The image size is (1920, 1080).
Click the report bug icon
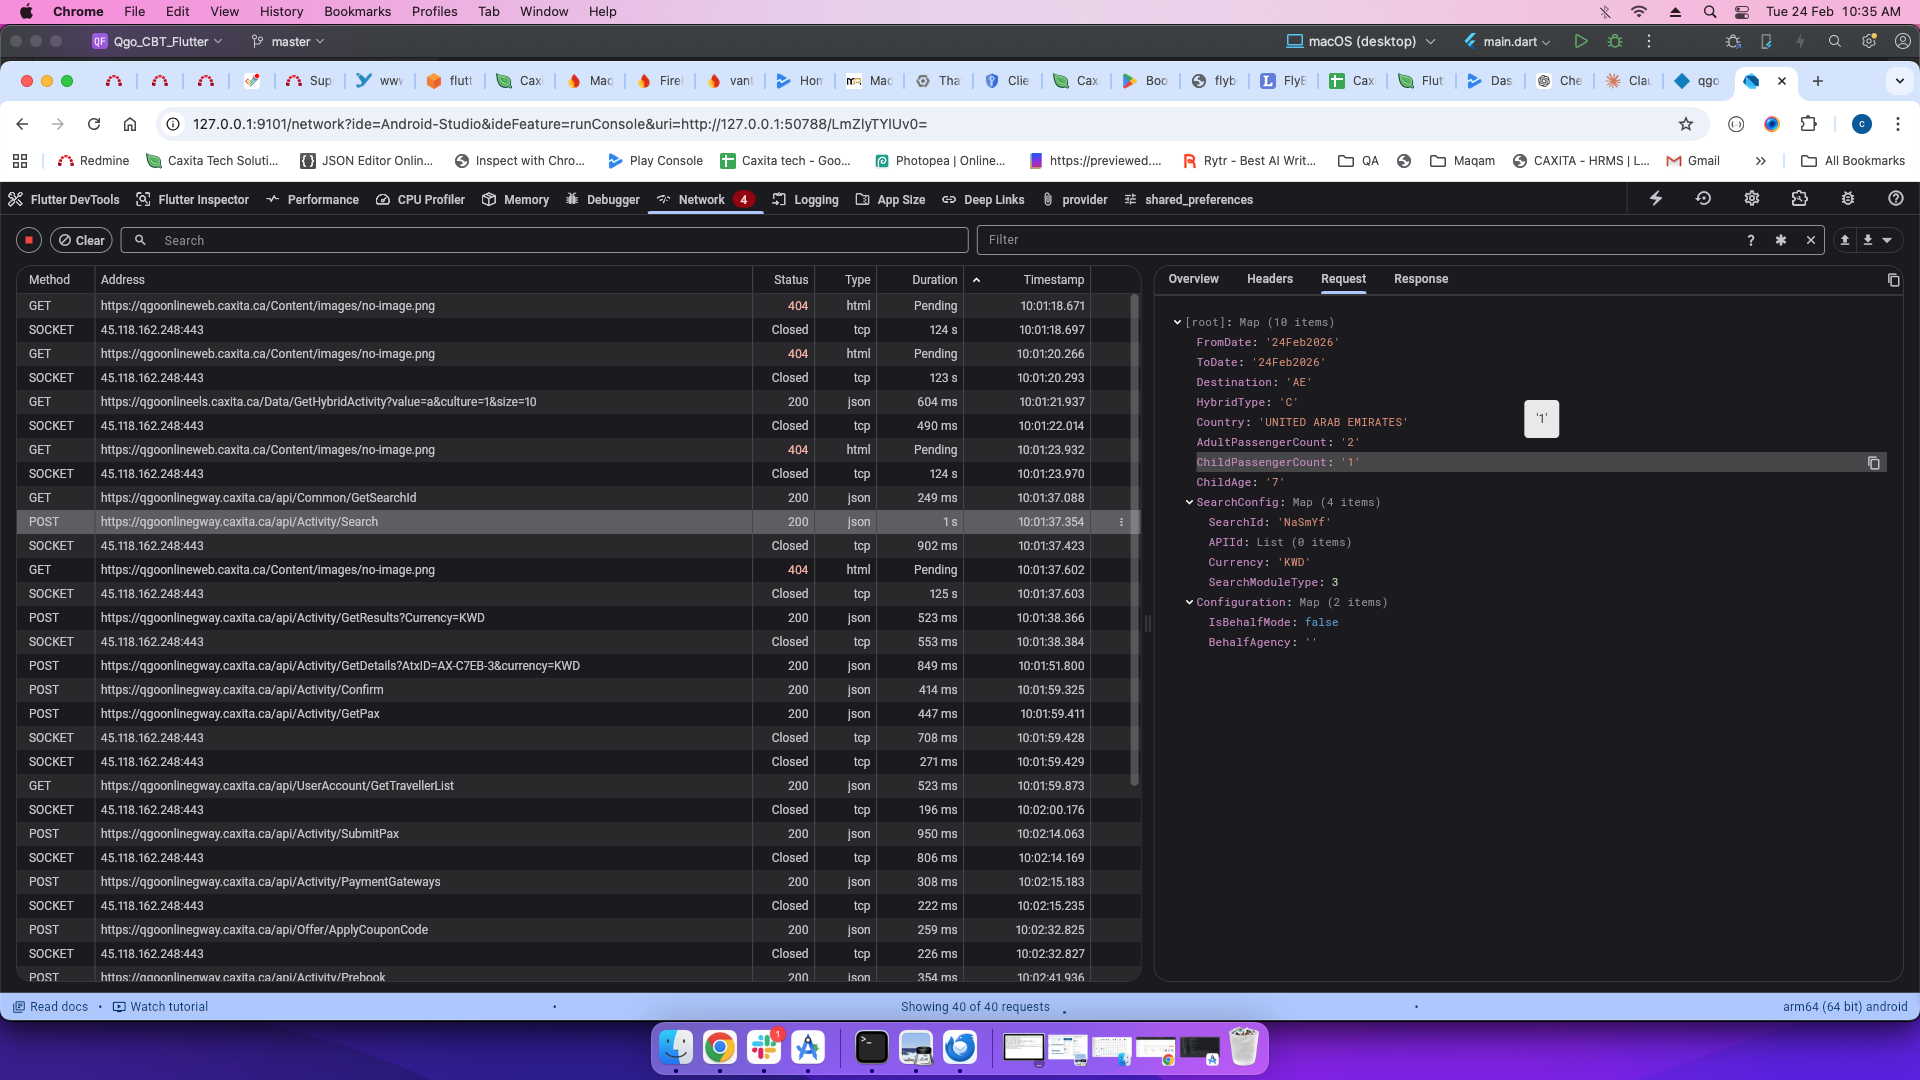pos(1847,199)
